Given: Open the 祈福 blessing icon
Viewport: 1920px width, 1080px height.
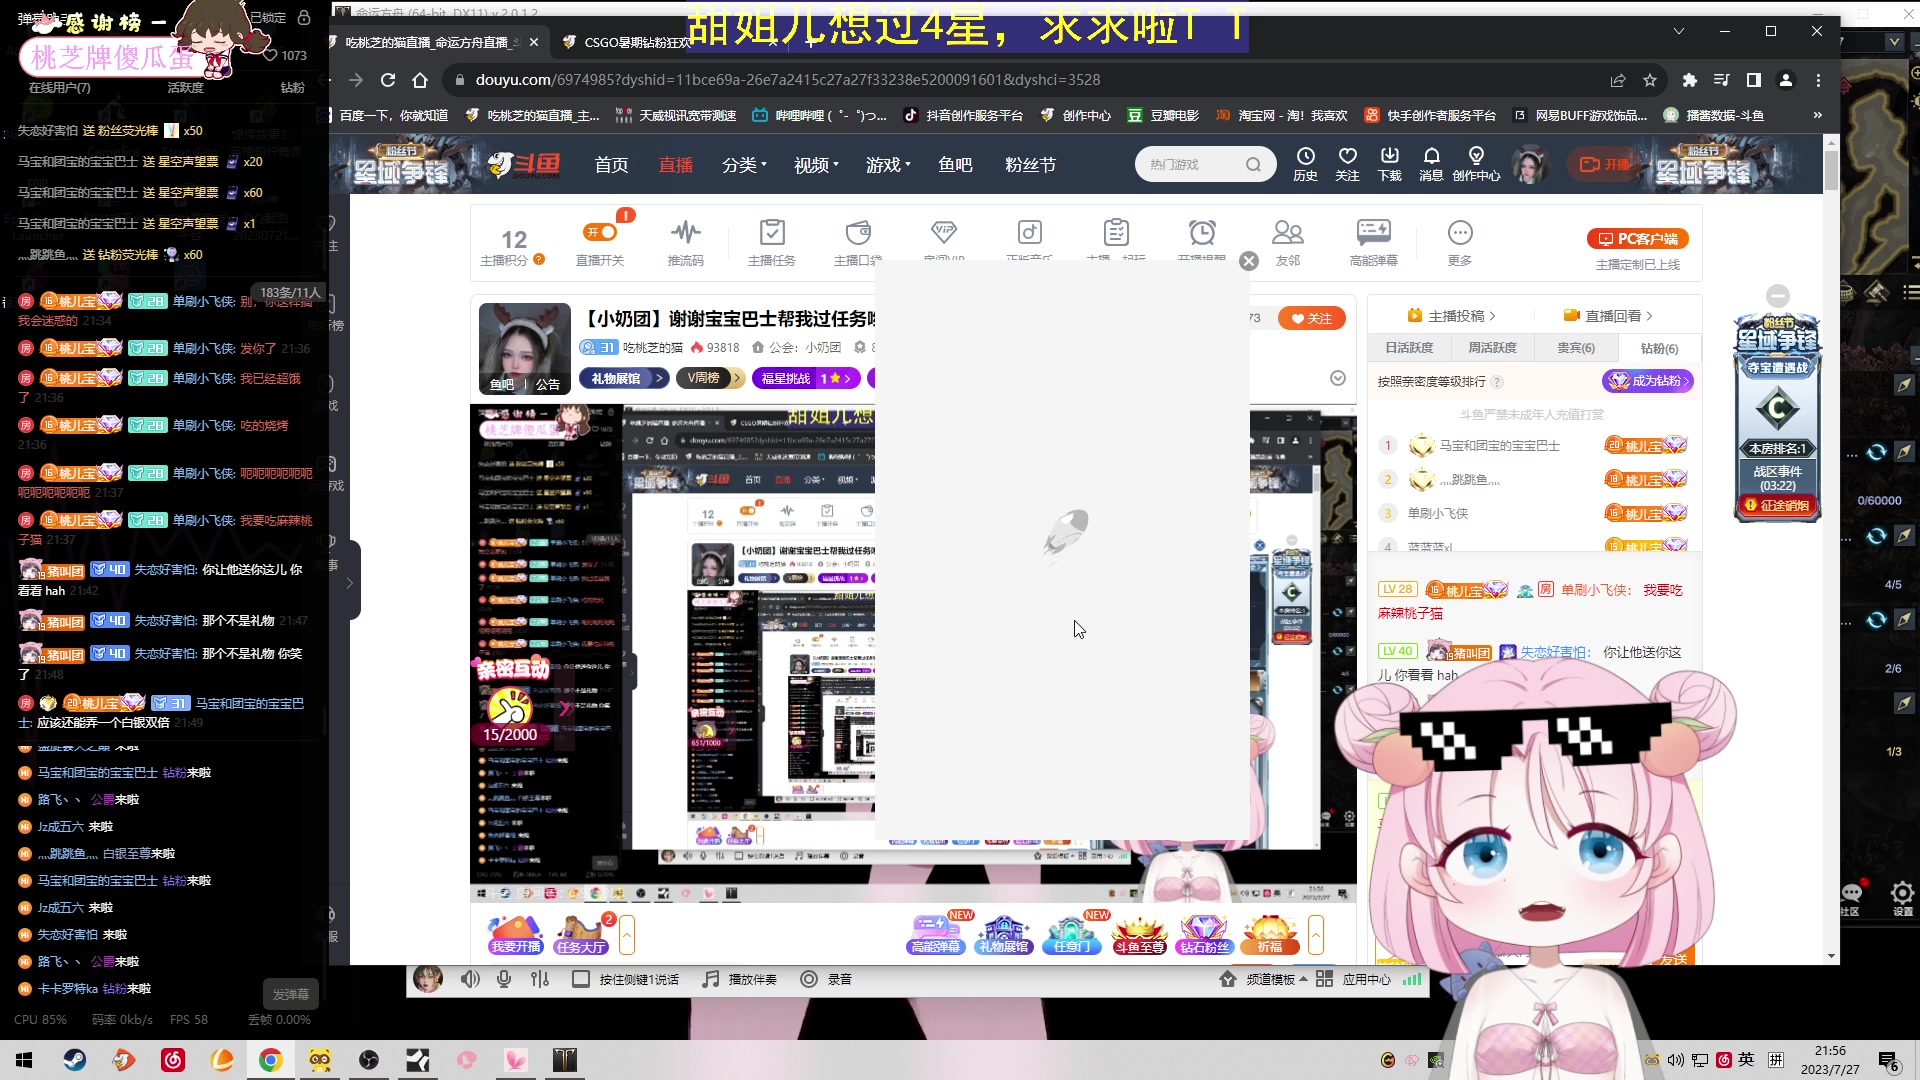Looking at the screenshot, I should click(1270, 934).
